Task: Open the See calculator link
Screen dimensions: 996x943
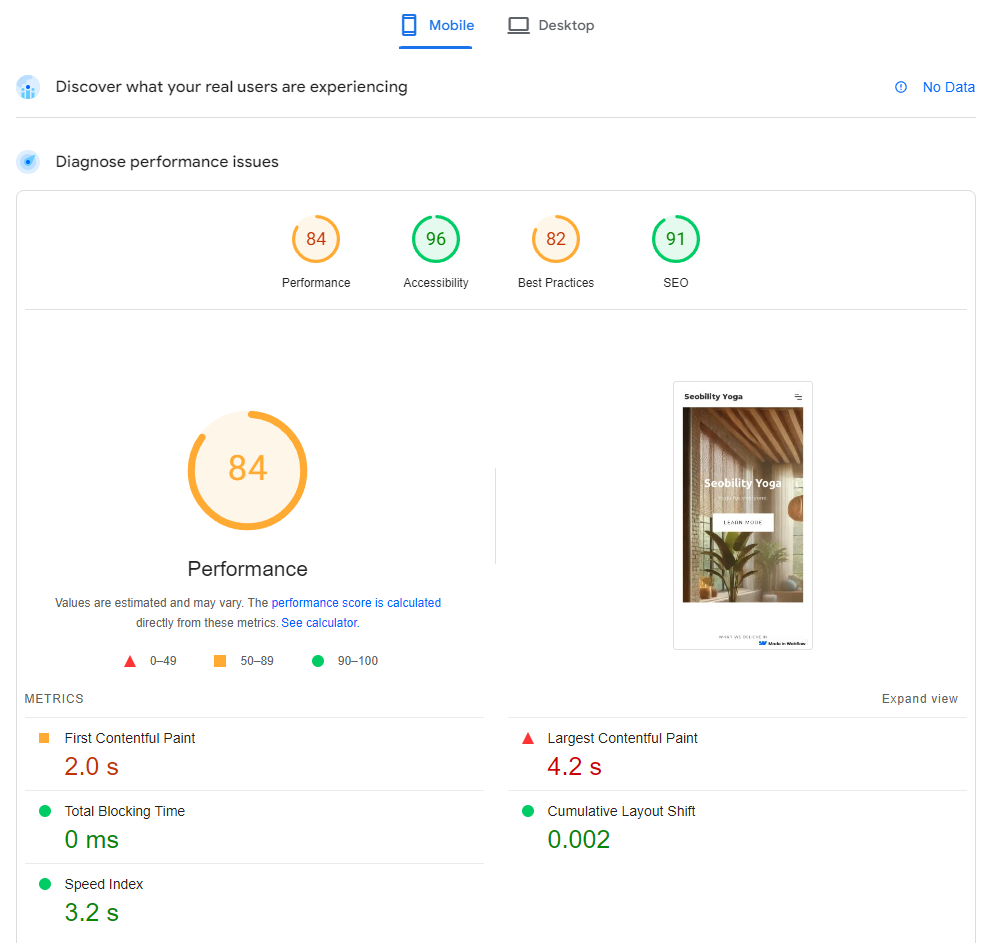Action: (320, 623)
